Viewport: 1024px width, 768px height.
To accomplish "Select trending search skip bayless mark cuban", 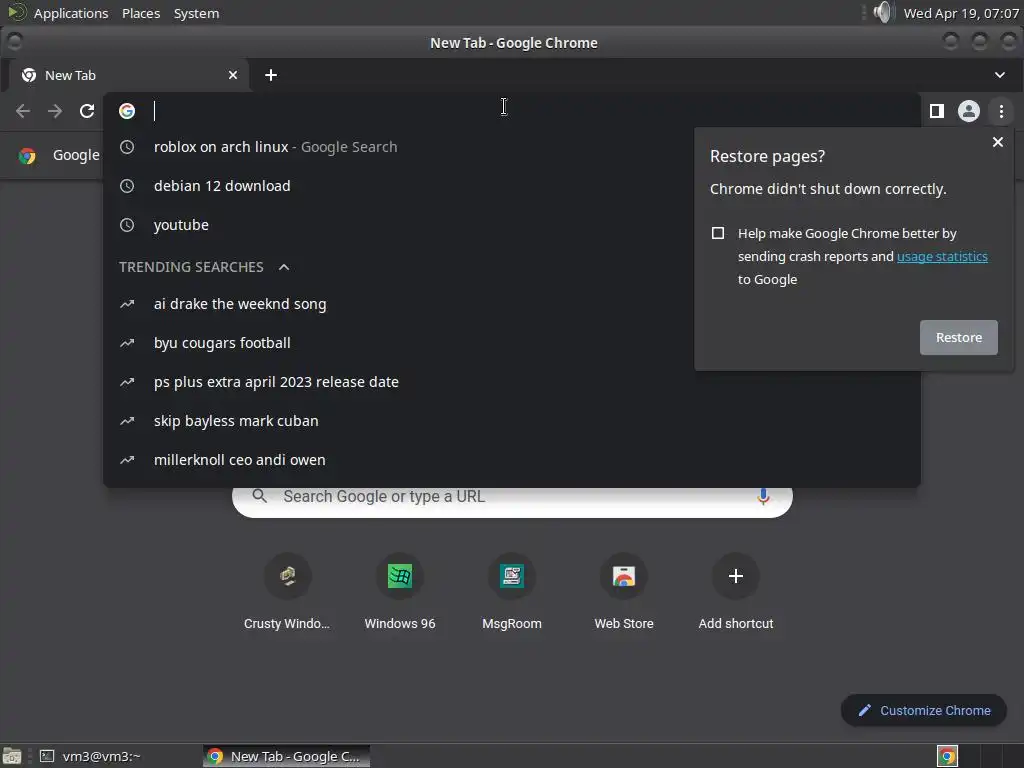I will tap(511, 421).
